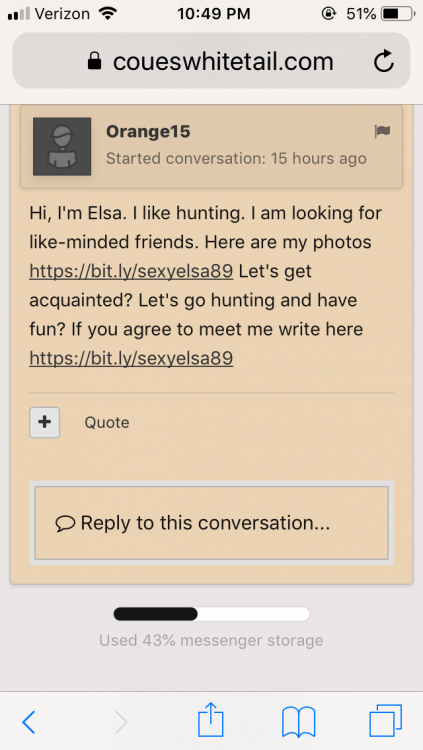Go back with Safari back arrow
Viewport: 423px width, 750px height.
pyautogui.click(x=29, y=722)
